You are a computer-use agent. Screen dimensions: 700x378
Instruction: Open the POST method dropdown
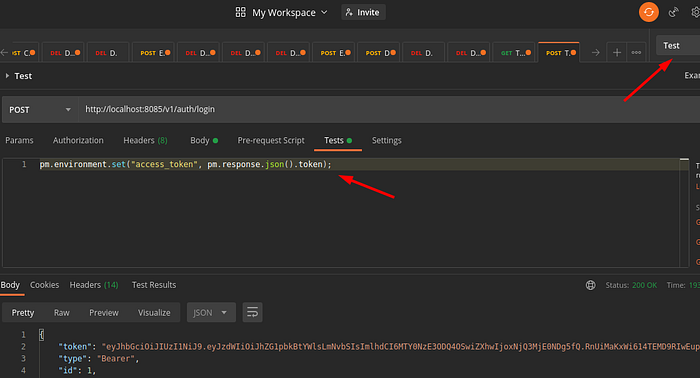tap(40, 110)
